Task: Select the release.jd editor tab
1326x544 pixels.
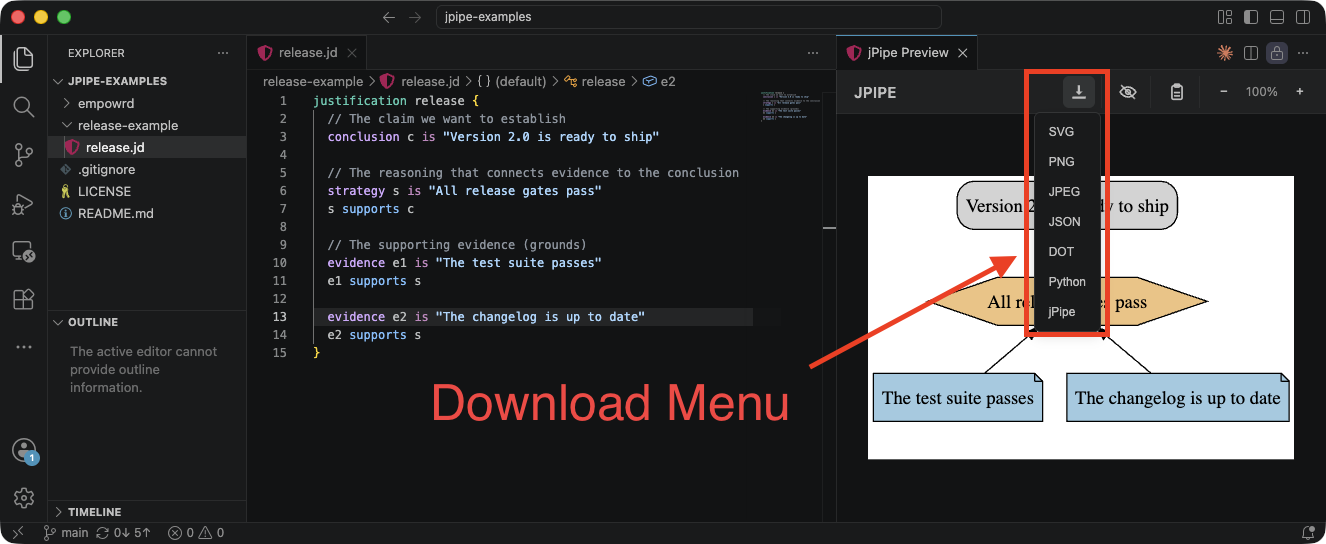Action: (306, 53)
